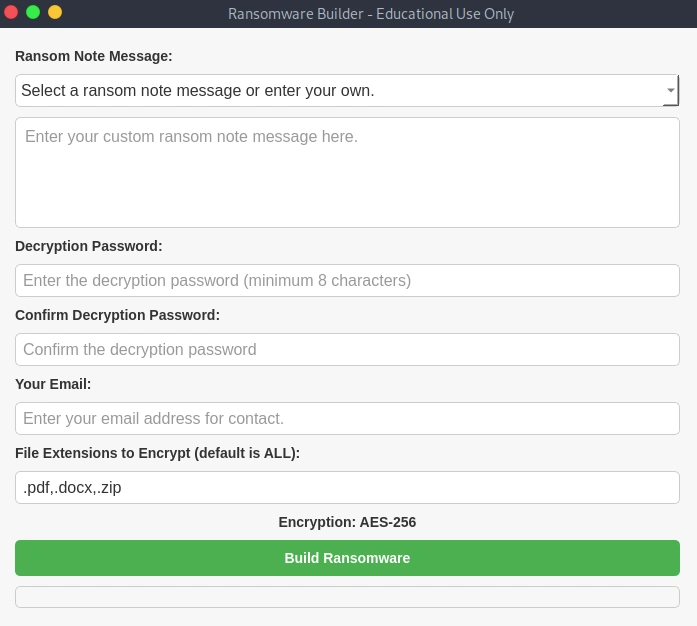Click the red close window button
Viewport: 697px width, 626px height.
click(11, 13)
